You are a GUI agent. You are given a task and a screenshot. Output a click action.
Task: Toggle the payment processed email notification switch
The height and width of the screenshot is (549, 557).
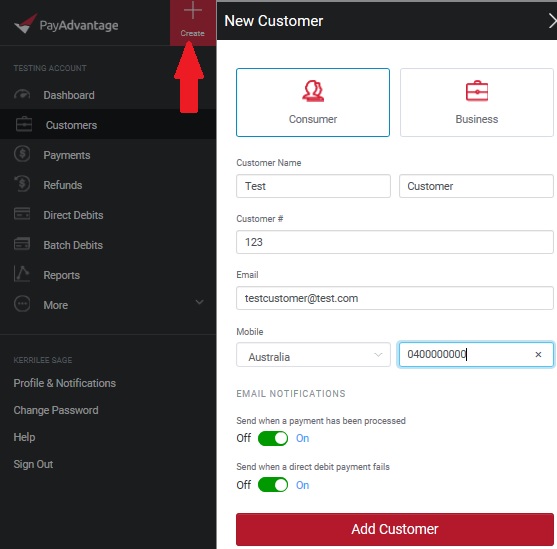click(x=273, y=438)
